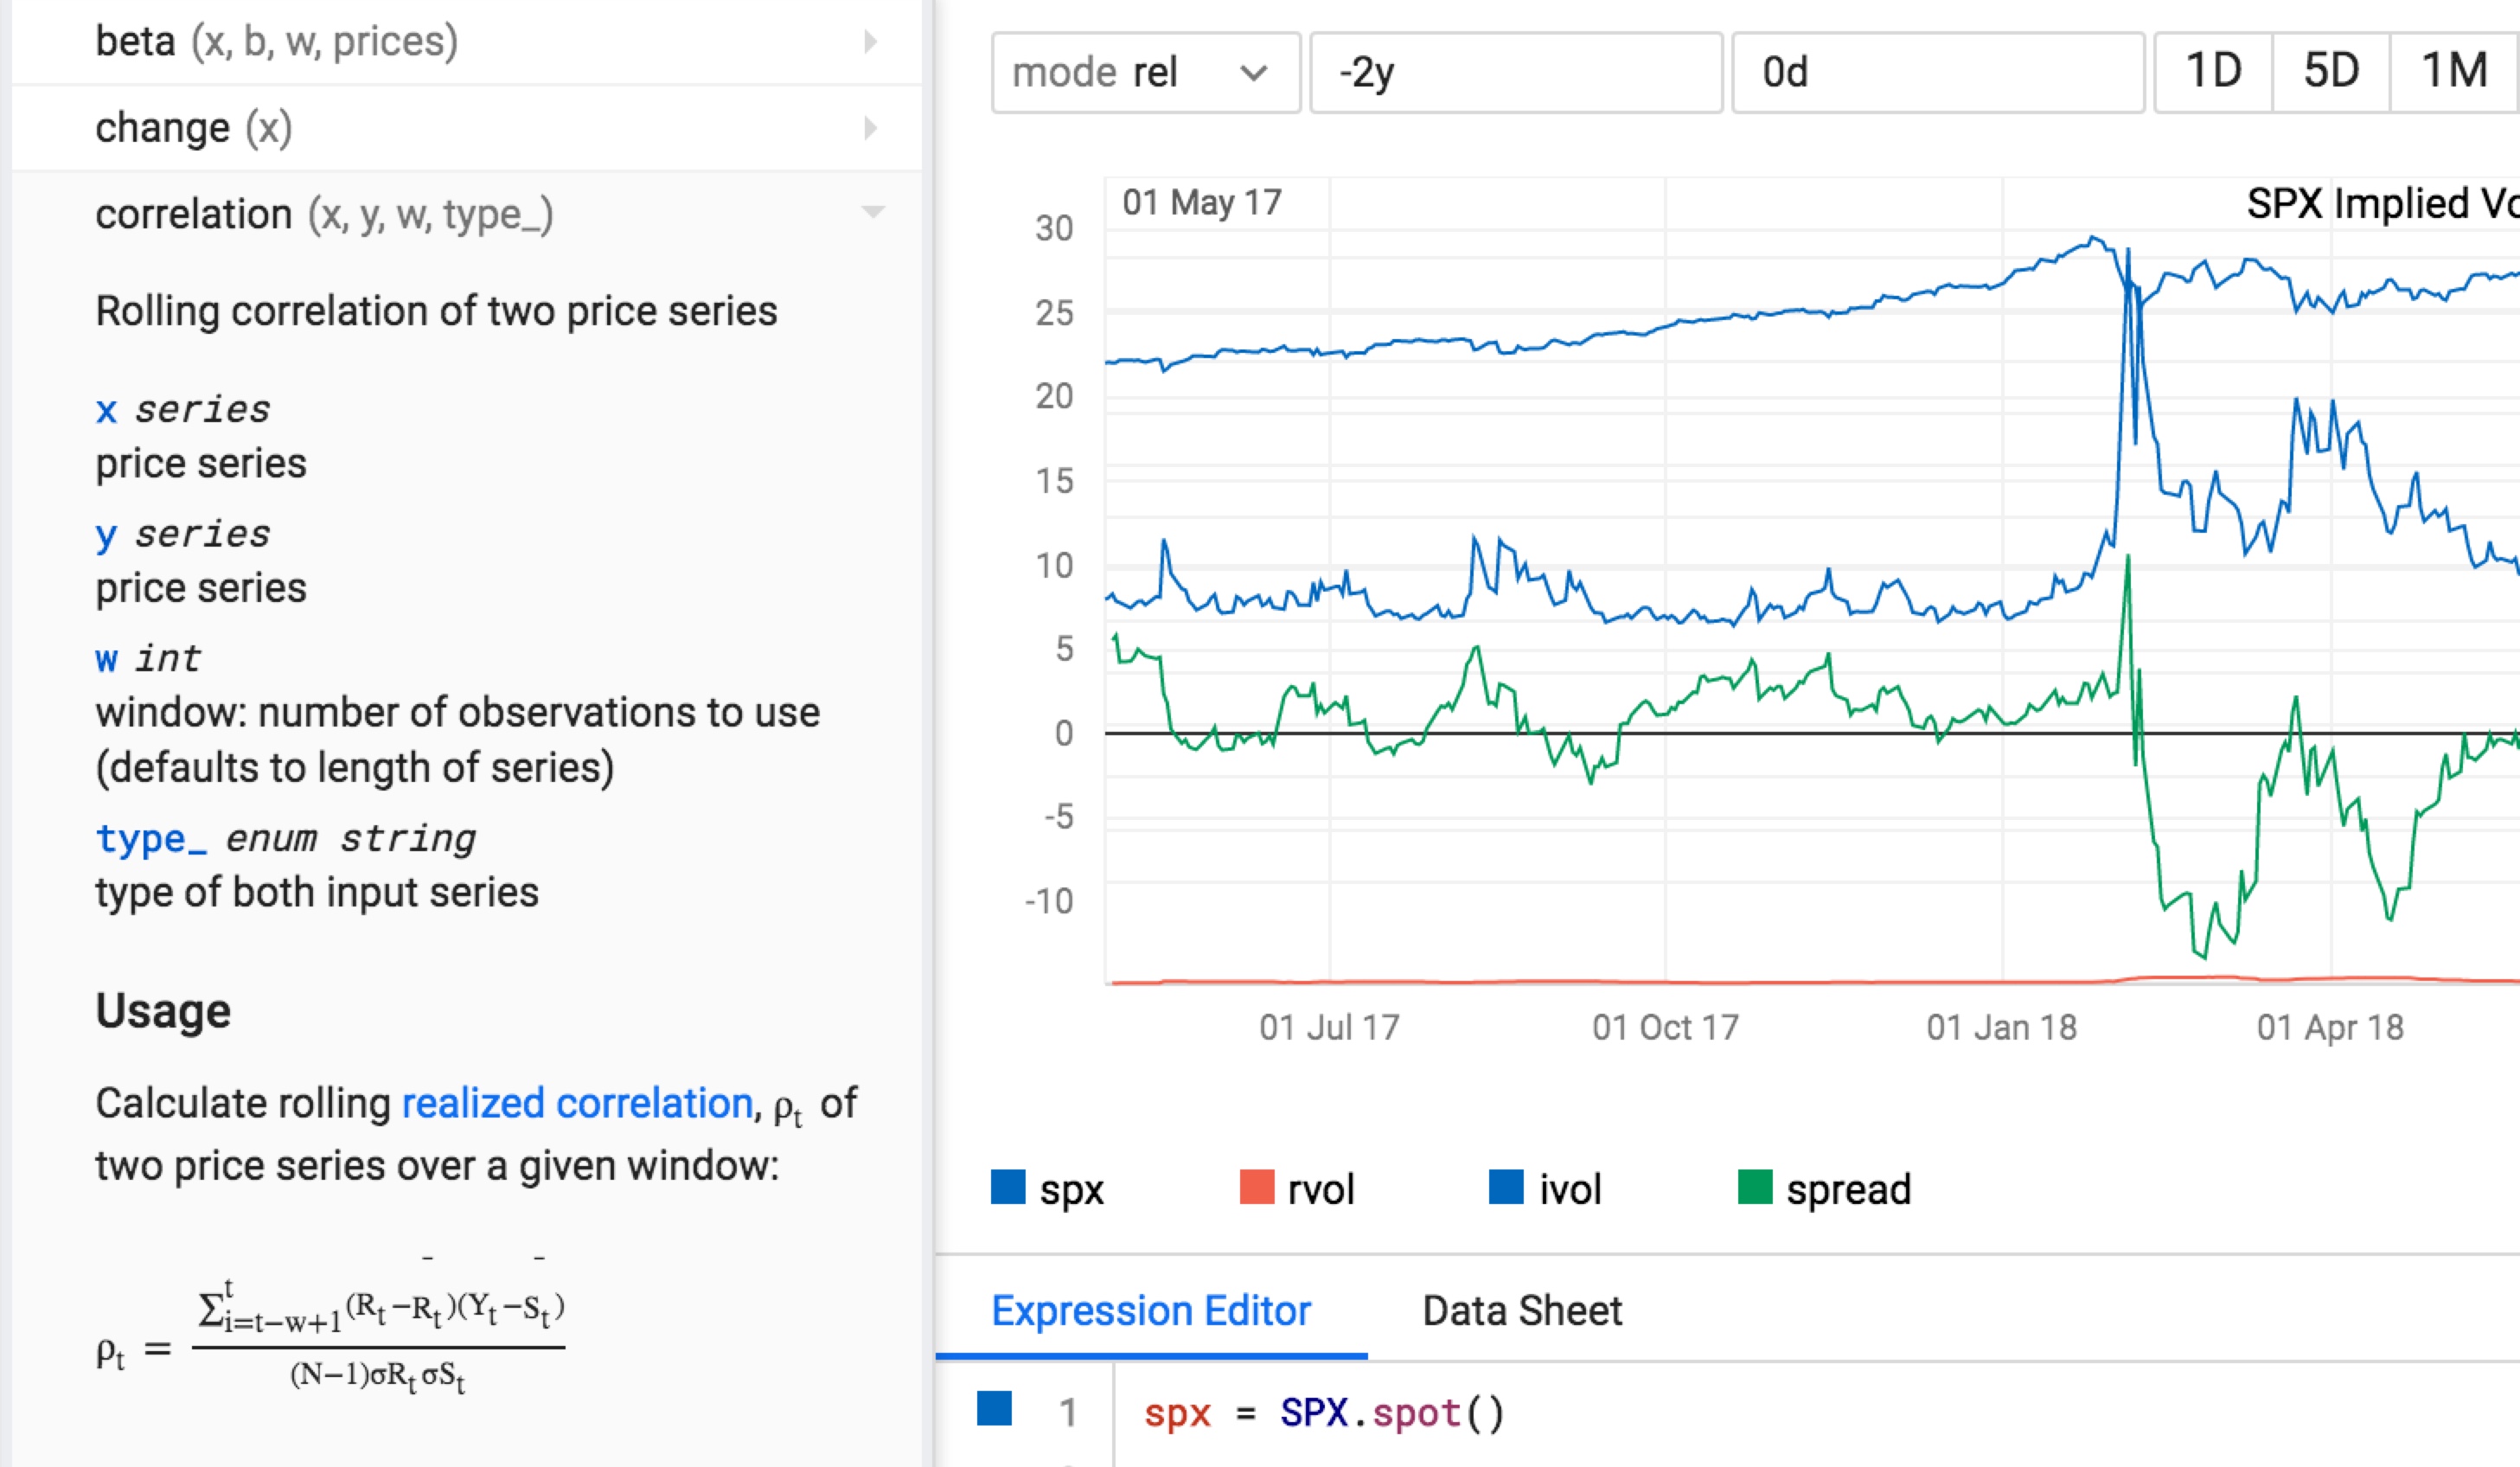Screen dimensions: 2520x1467
Task: Click the correlation function header
Action: pos(324,214)
